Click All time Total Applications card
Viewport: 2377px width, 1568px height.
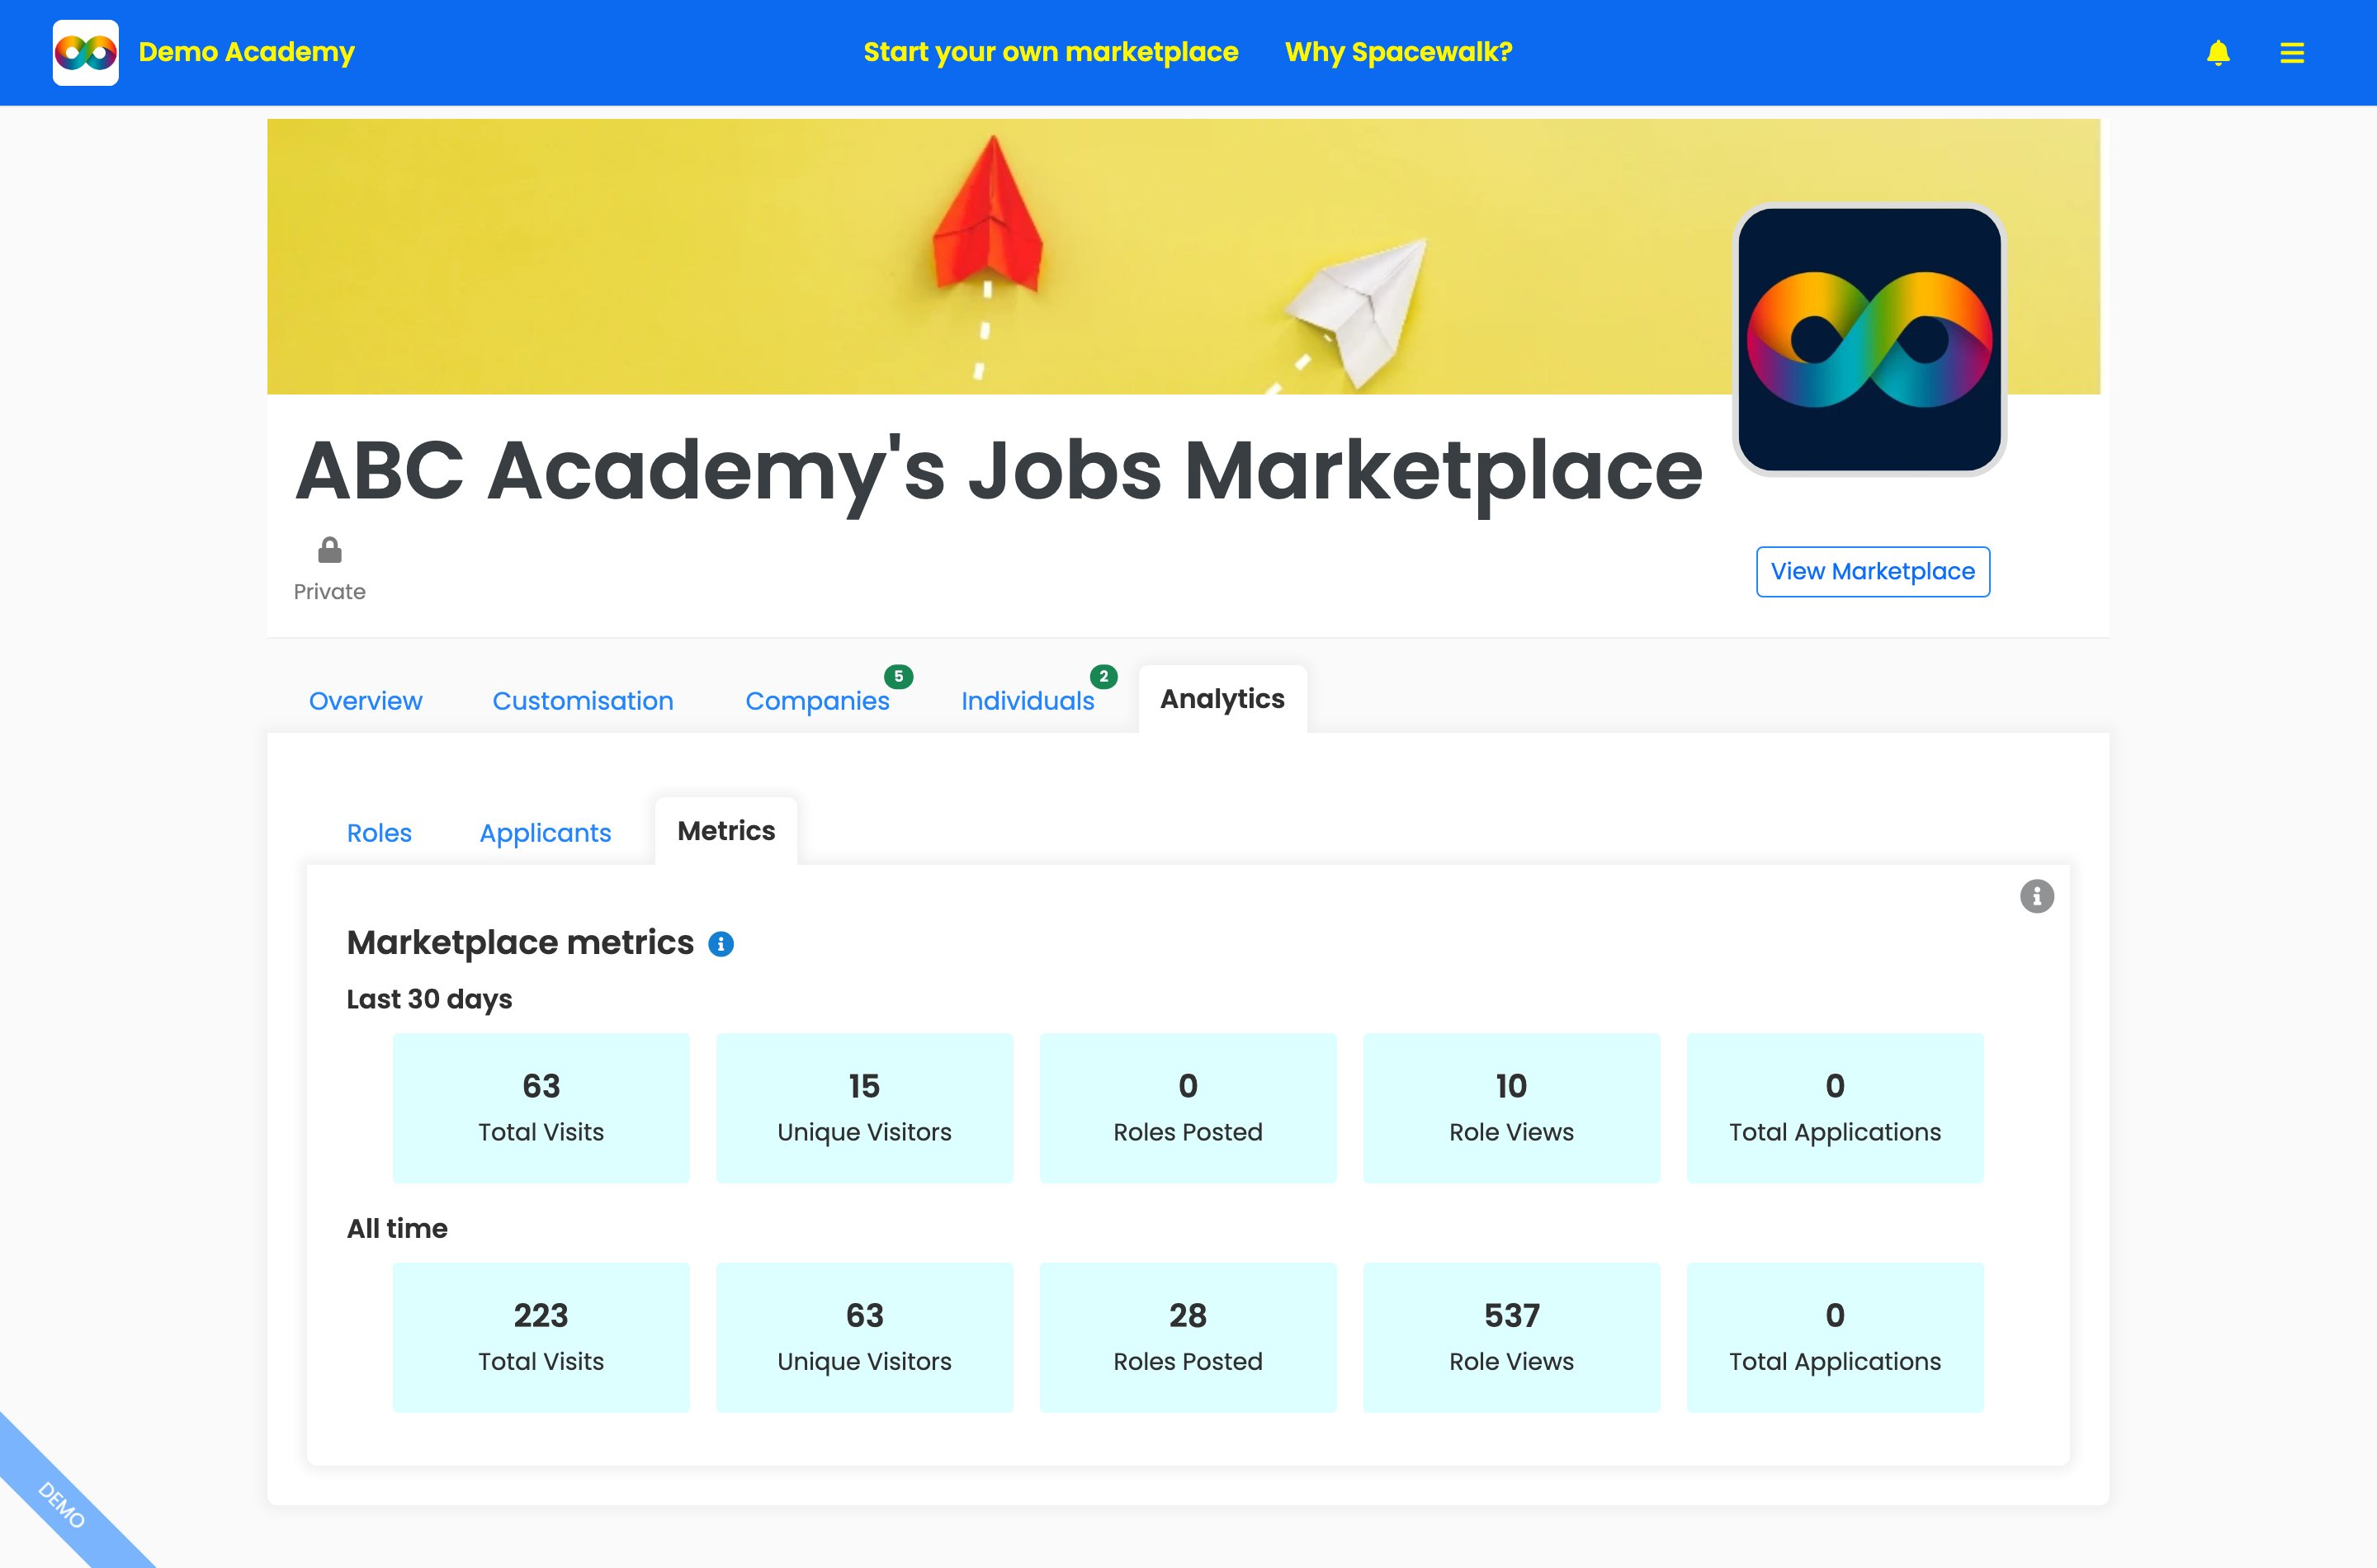1835,1338
